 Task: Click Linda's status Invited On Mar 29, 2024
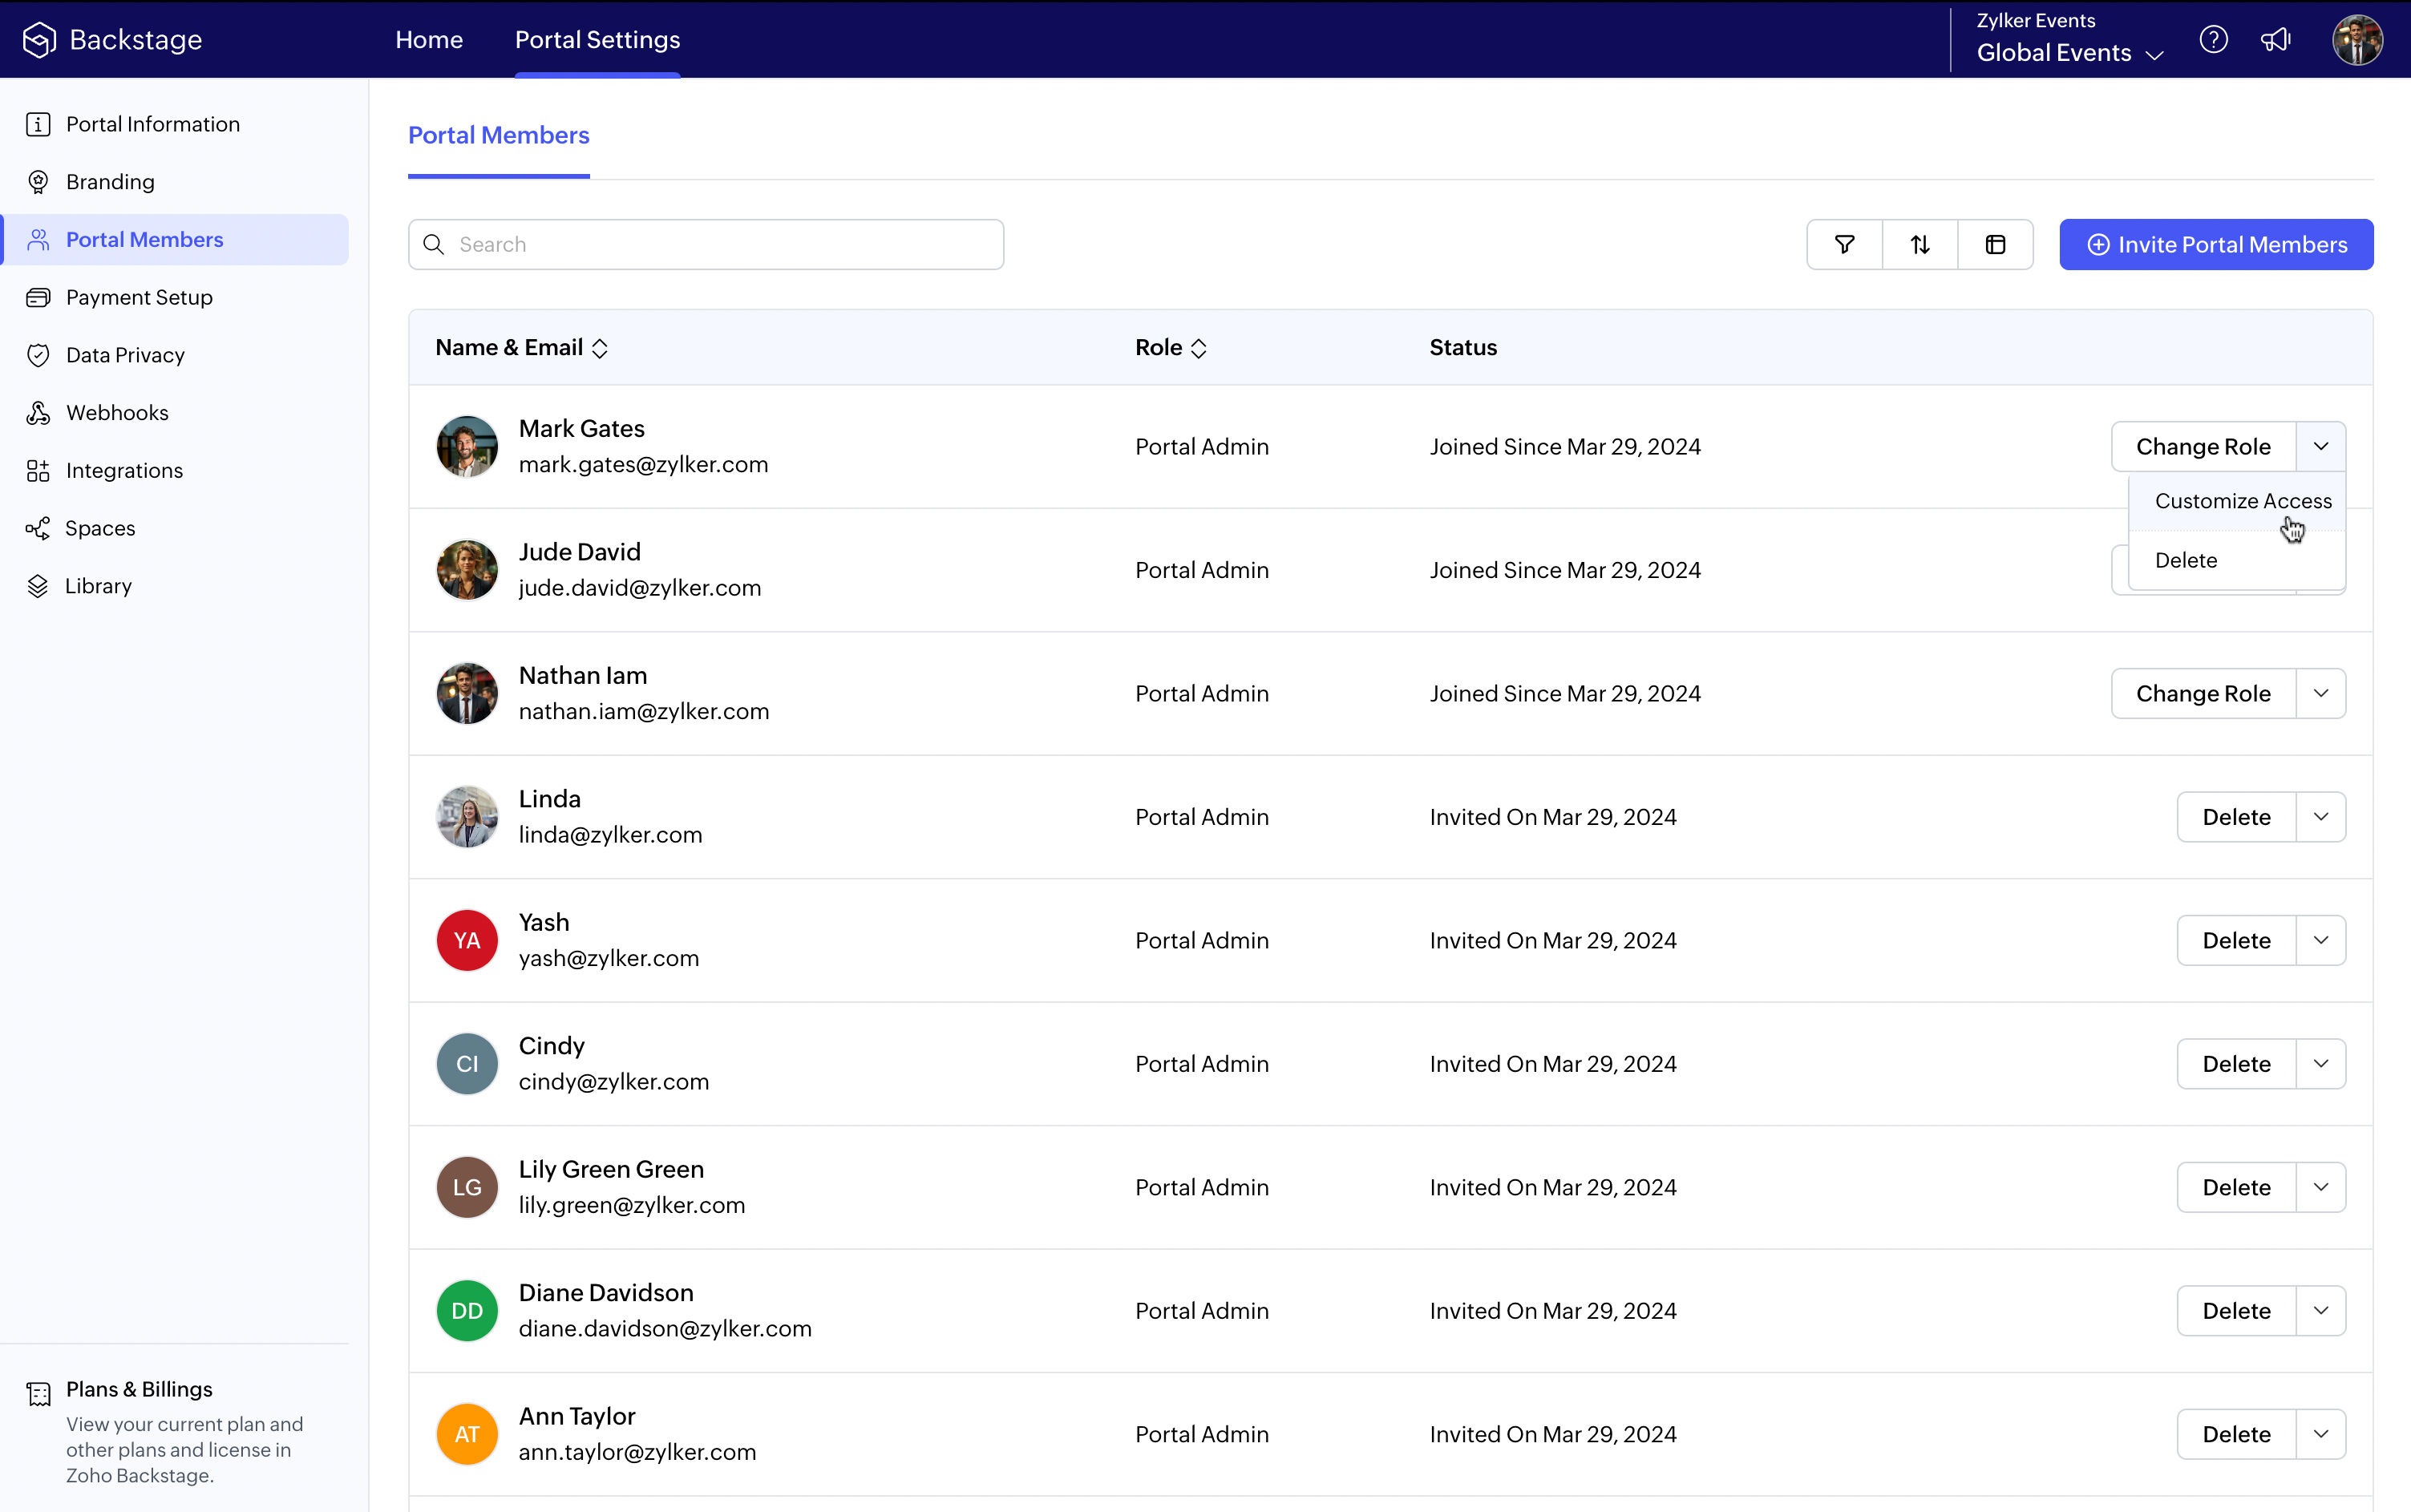coord(1553,817)
